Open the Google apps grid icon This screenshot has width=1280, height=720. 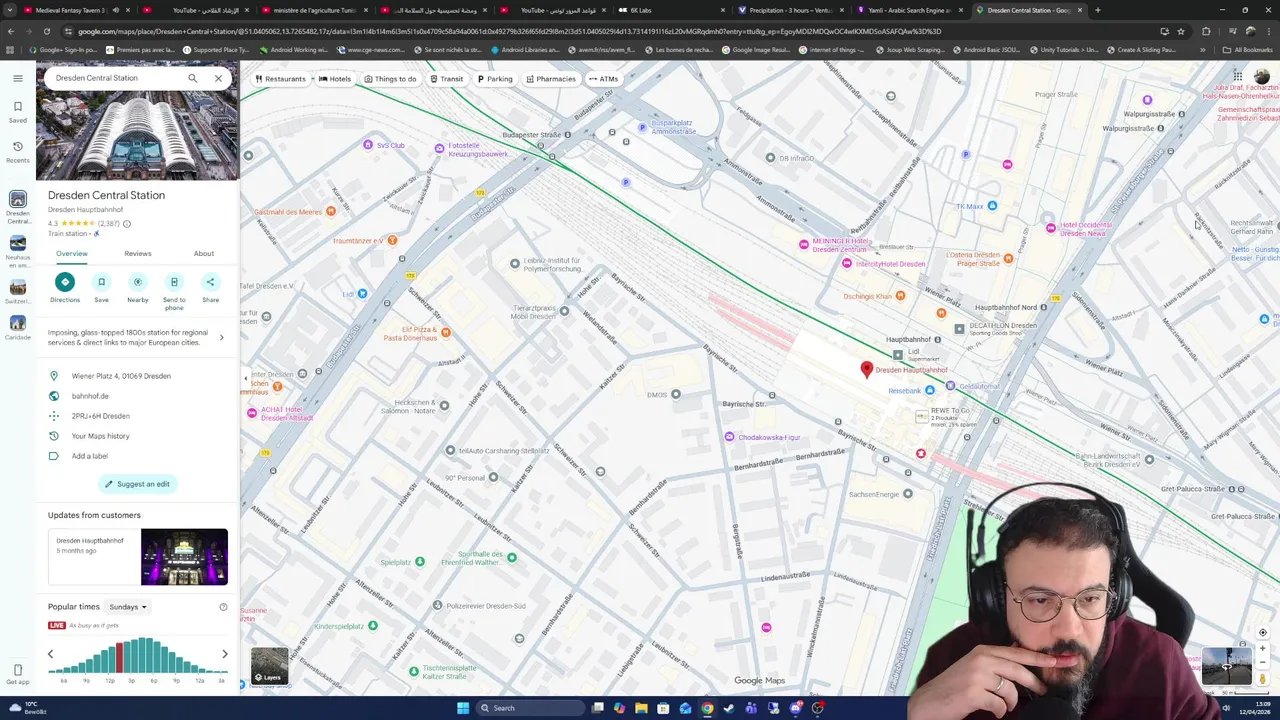(x=1237, y=77)
